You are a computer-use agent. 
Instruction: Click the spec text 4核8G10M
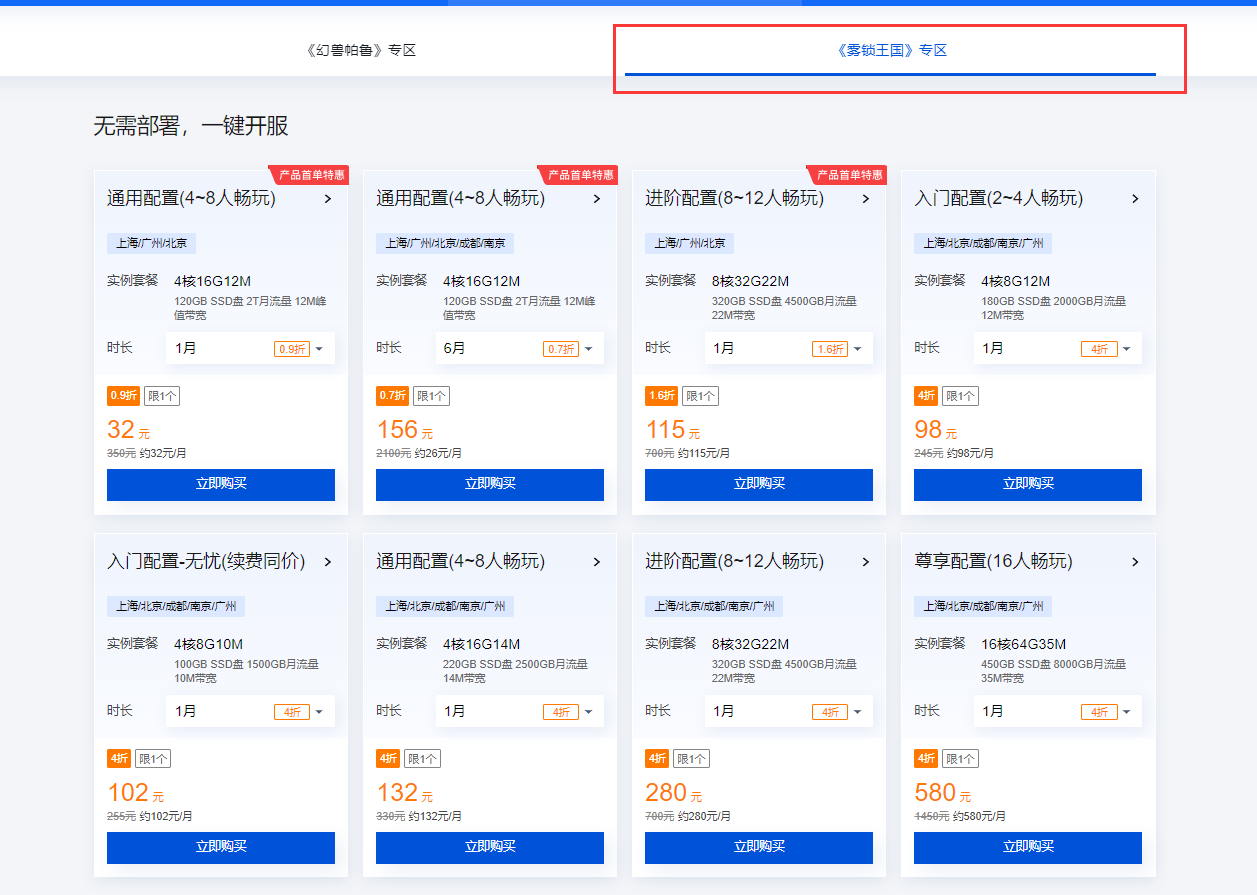[x=209, y=644]
